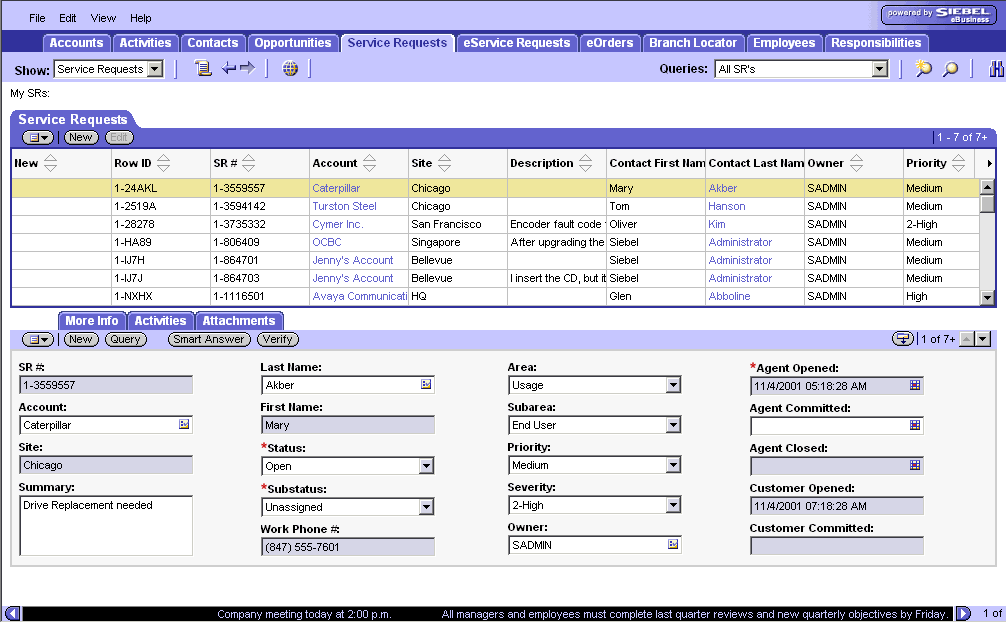Select the row with Row ID 1-HA89
1006x623 pixels.
coord(495,242)
